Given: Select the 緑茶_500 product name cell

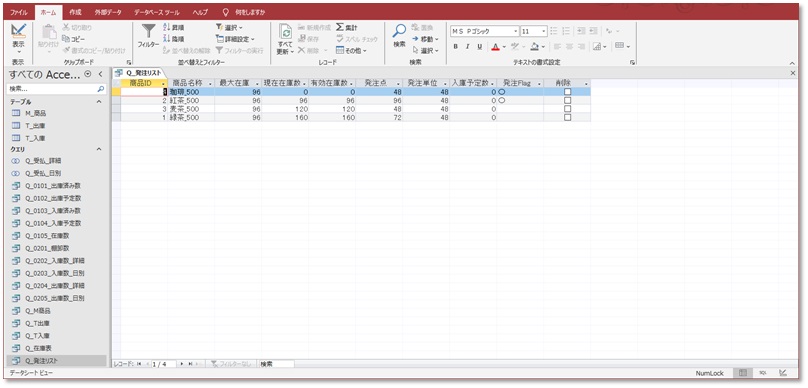Looking at the screenshot, I should click(x=191, y=117).
